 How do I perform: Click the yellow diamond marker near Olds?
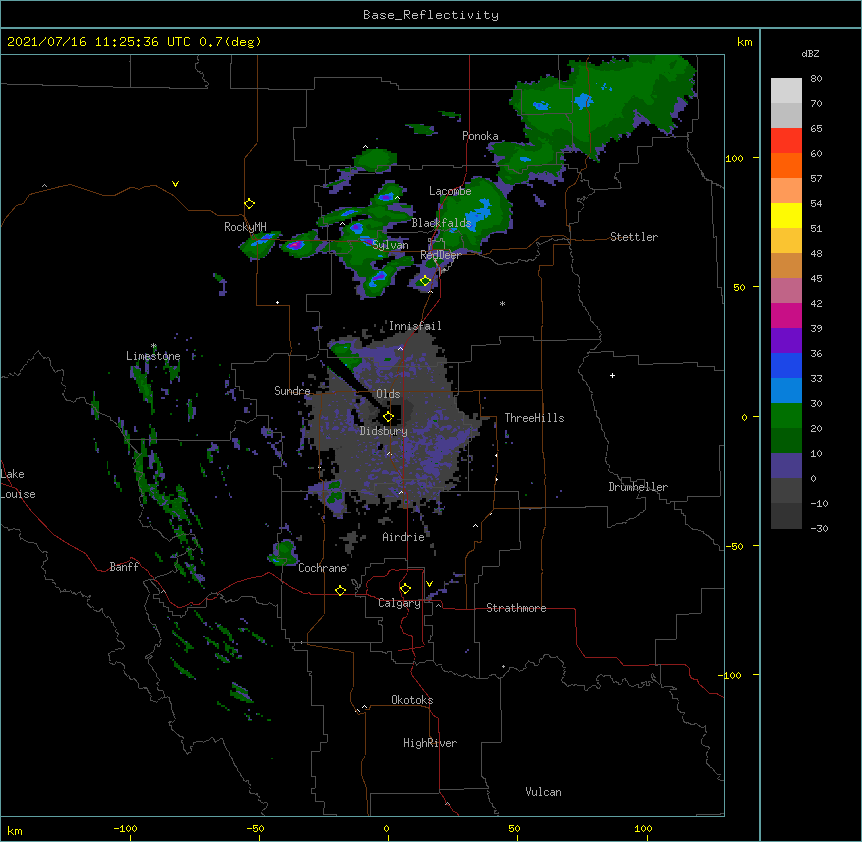388,417
